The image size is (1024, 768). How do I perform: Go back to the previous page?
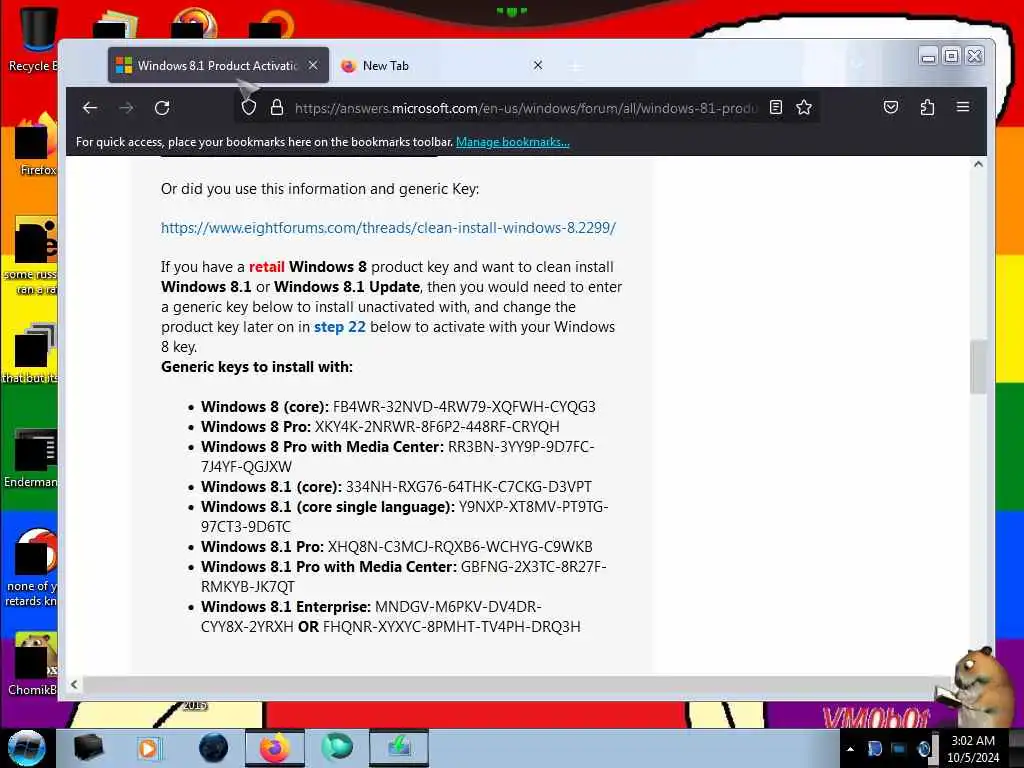pos(90,108)
